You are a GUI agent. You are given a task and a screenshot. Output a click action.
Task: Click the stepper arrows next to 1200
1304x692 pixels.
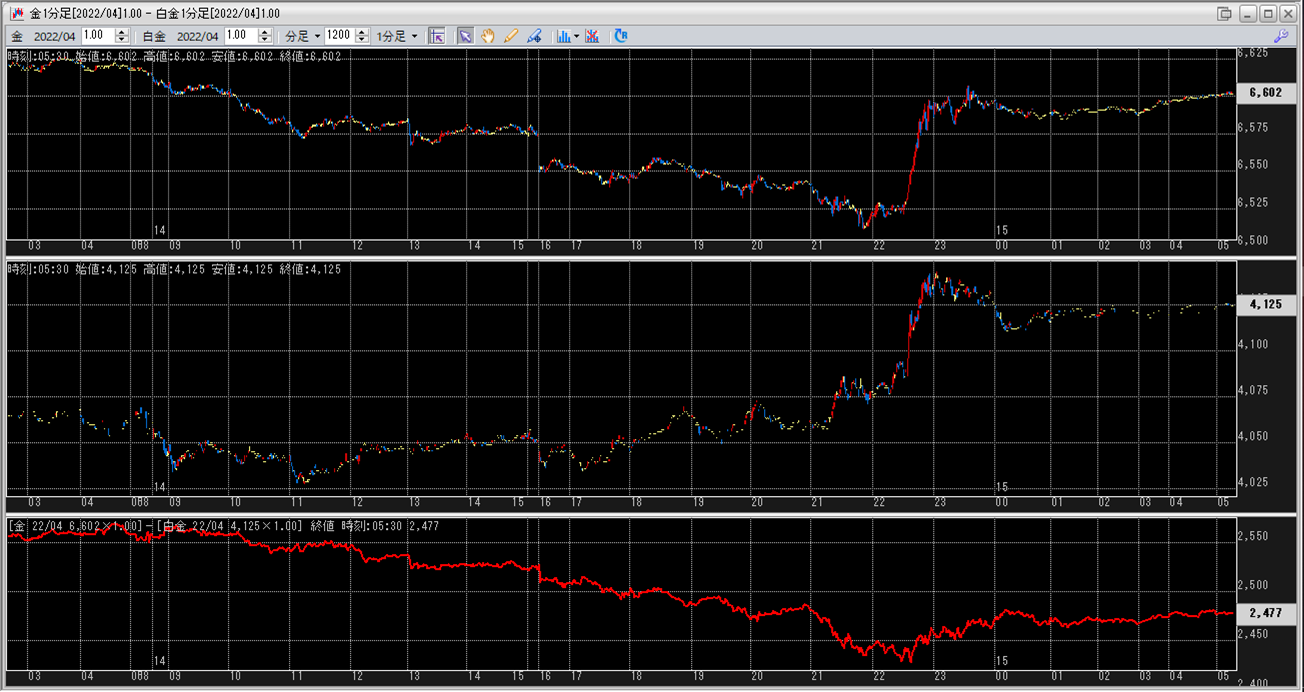pyautogui.click(x=360, y=36)
